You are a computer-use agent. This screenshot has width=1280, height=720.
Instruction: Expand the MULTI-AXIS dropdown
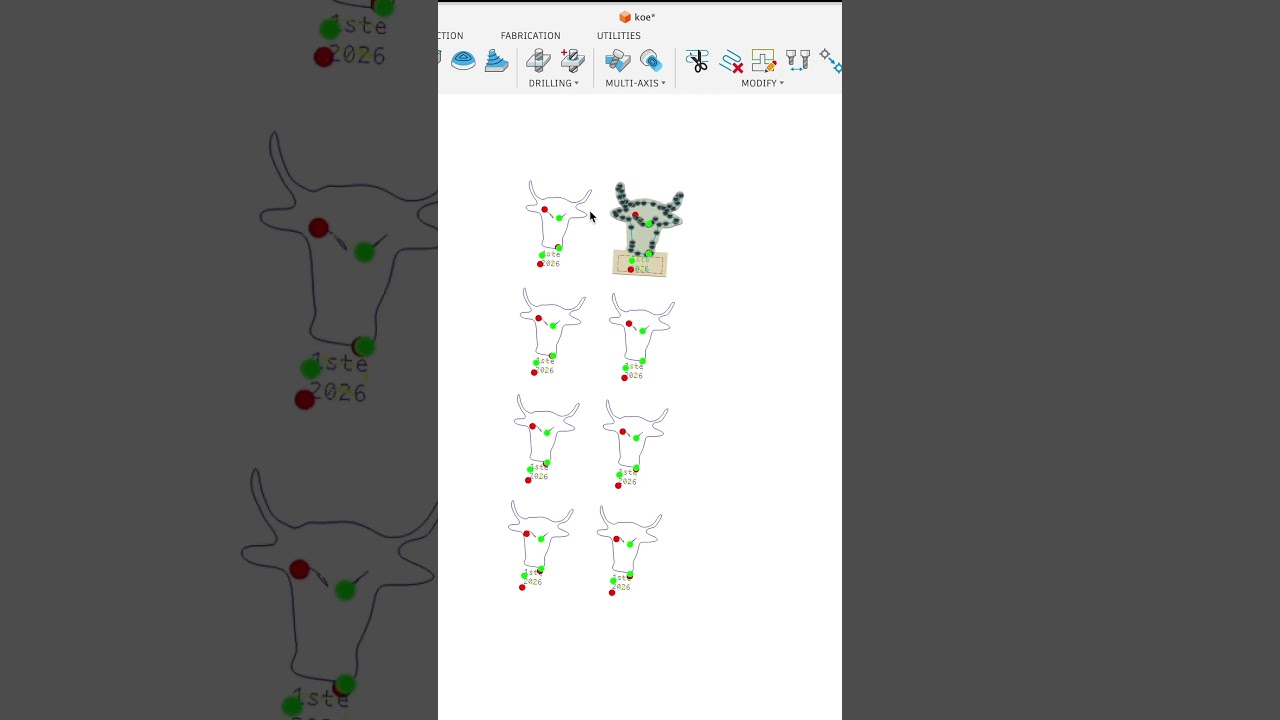pyautogui.click(x=635, y=83)
